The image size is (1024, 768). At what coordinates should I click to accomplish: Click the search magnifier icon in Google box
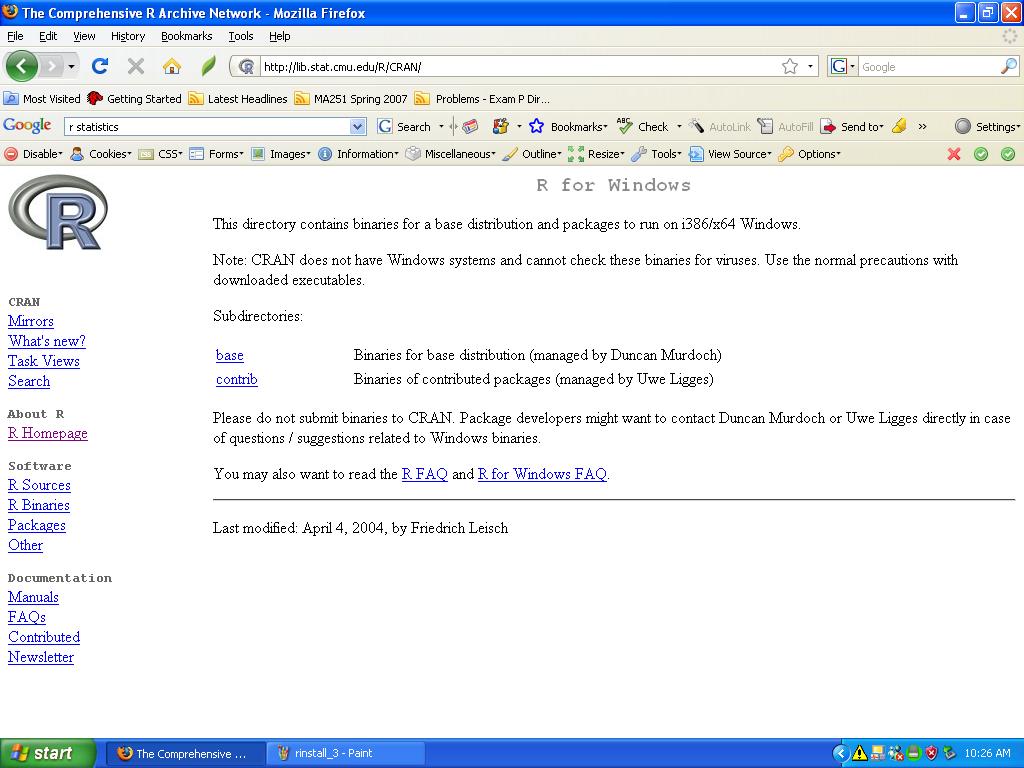pos(1008,67)
